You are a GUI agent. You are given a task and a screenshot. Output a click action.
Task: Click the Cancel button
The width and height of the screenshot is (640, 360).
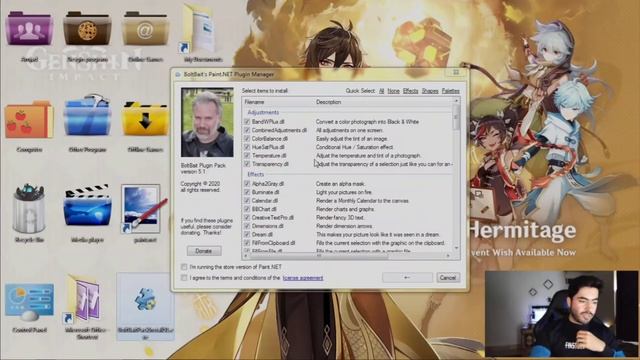pos(448,278)
